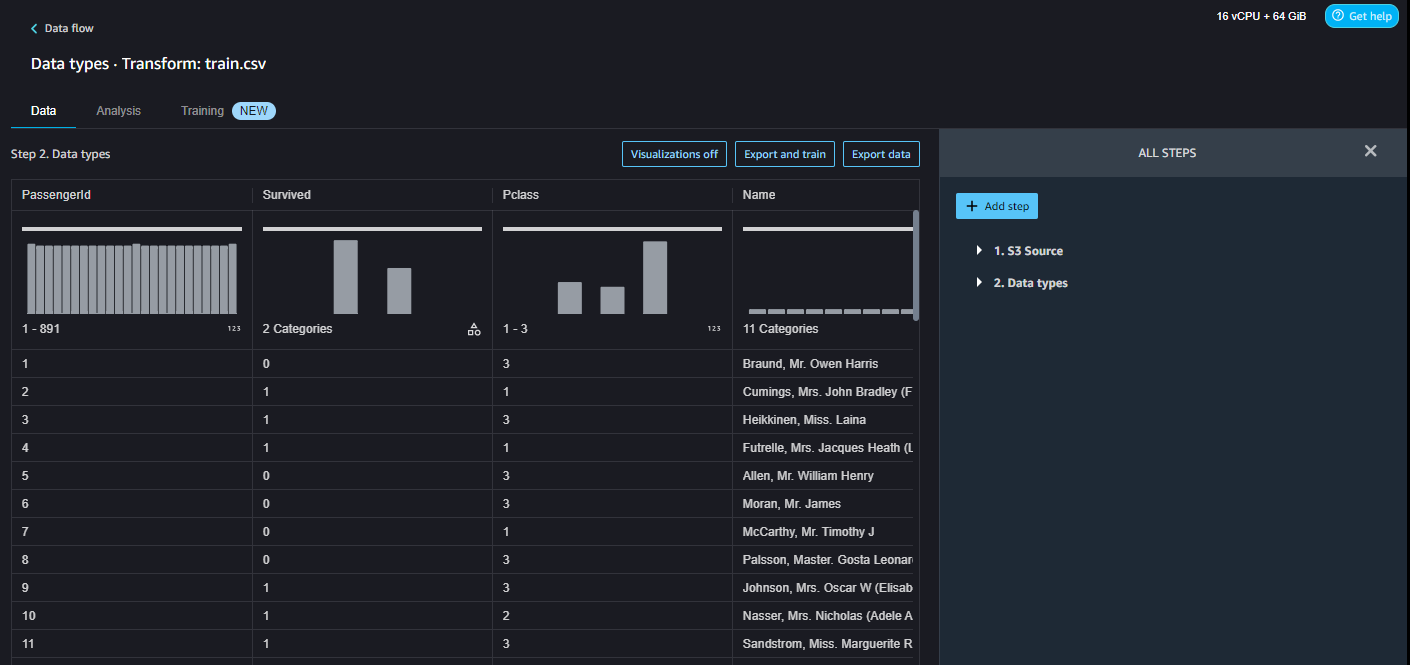
Task: Click the numeric type icon below the Pclass histogram
Action: tap(715, 328)
